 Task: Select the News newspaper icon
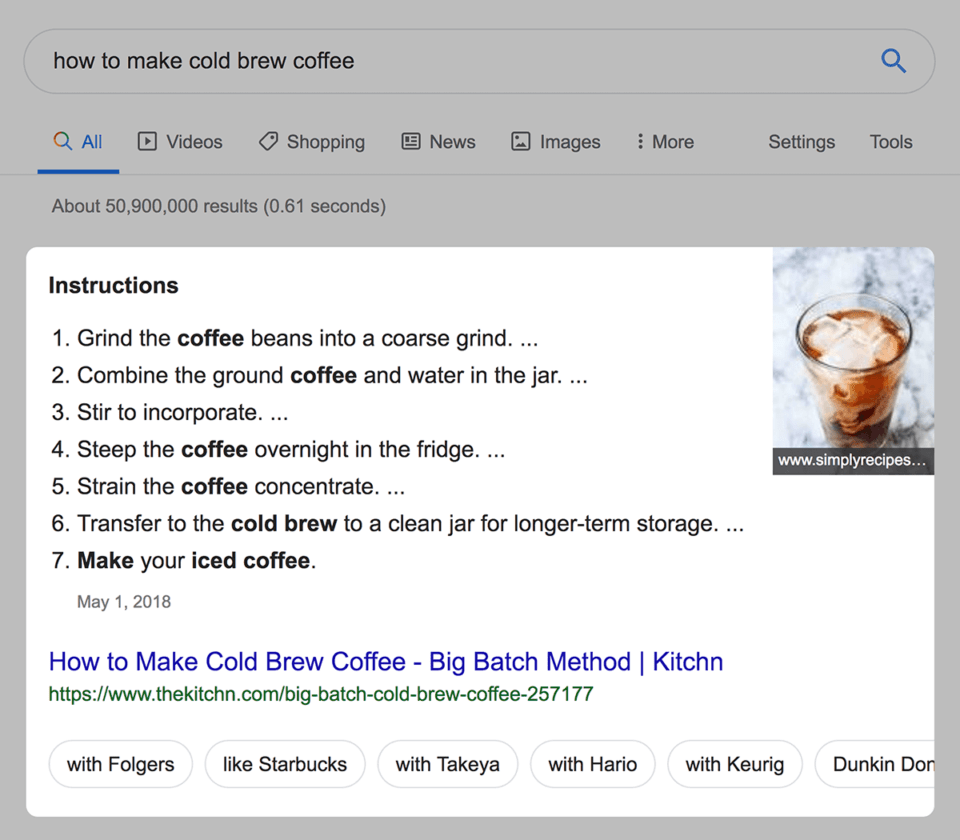coord(411,141)
